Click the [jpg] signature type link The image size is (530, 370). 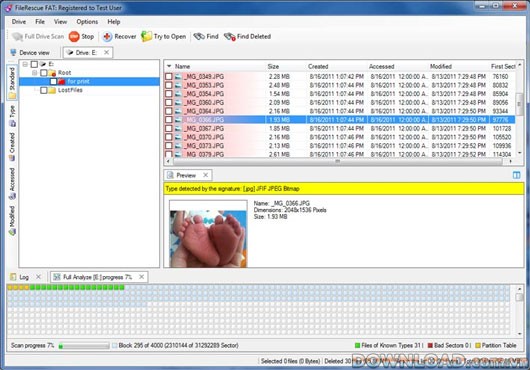tap(249, 189)
